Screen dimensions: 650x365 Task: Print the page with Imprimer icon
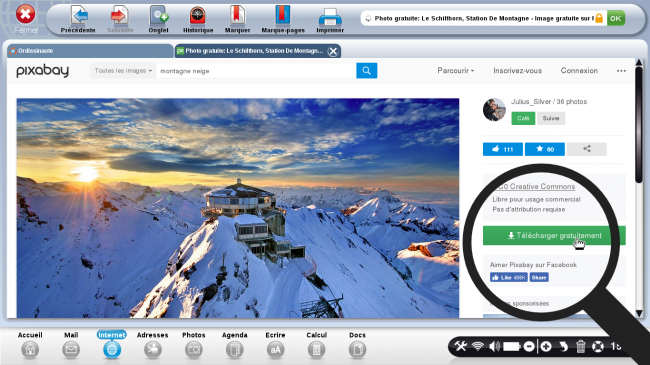[330, 17]
